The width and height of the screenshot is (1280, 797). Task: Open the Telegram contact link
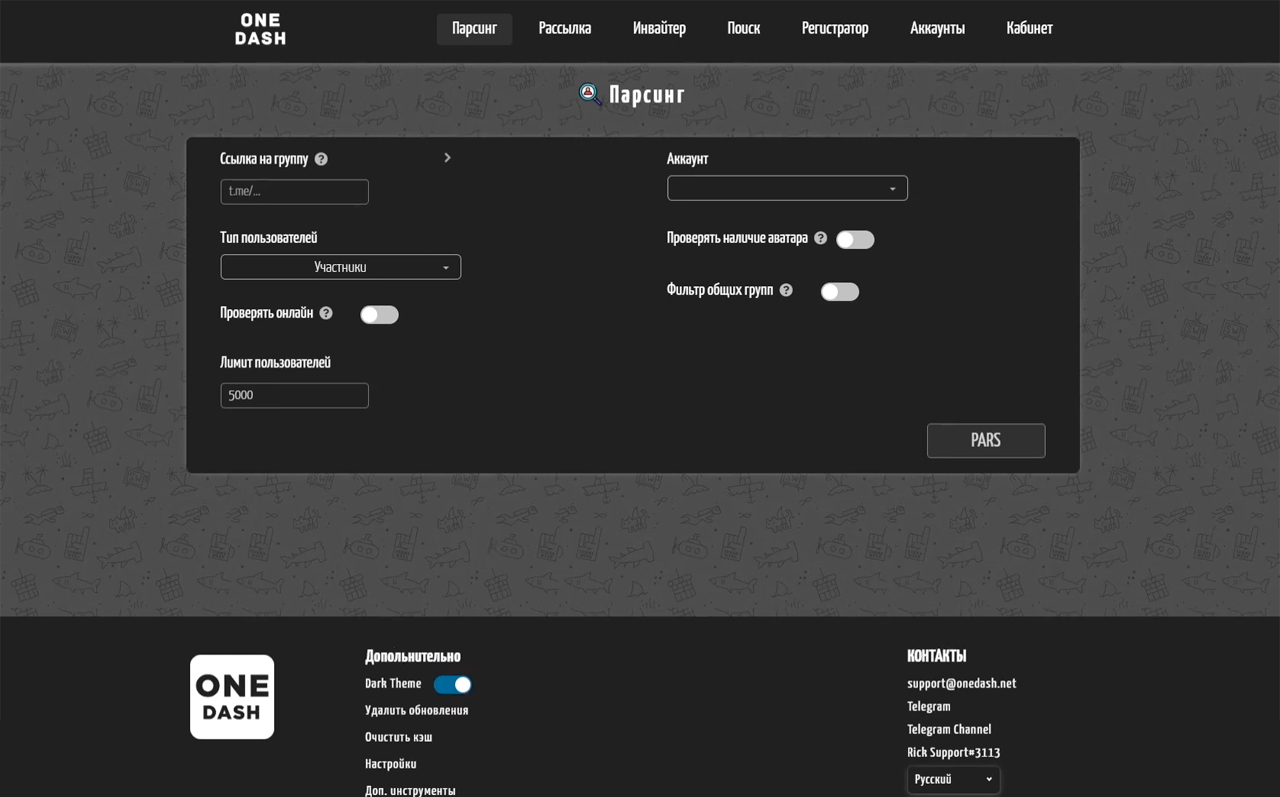[x=928, y=707]
